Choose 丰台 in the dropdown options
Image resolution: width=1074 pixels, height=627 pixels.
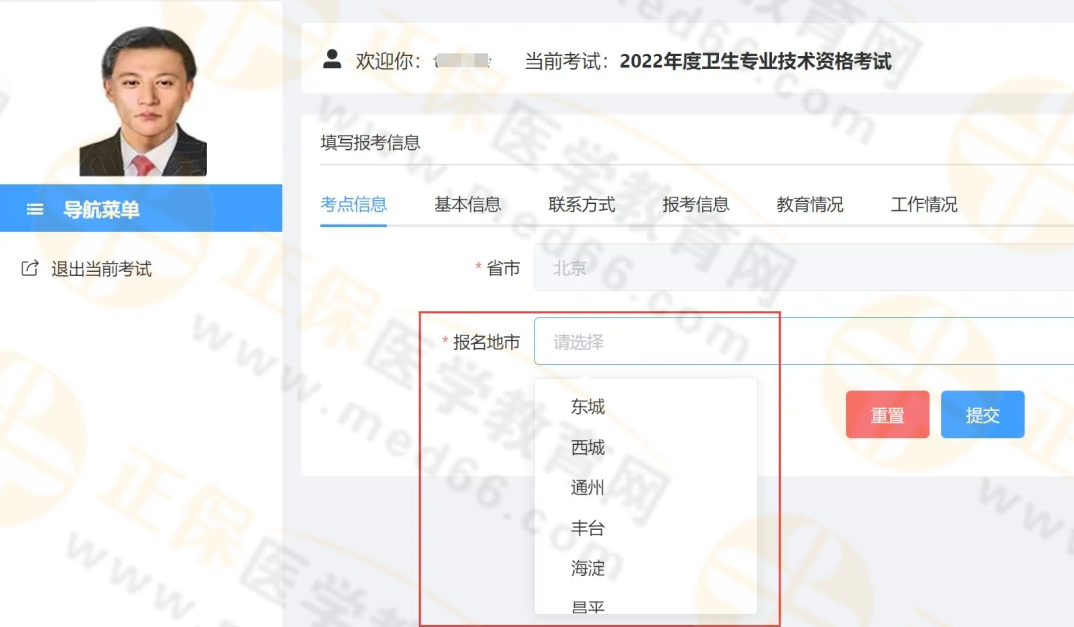585,528
